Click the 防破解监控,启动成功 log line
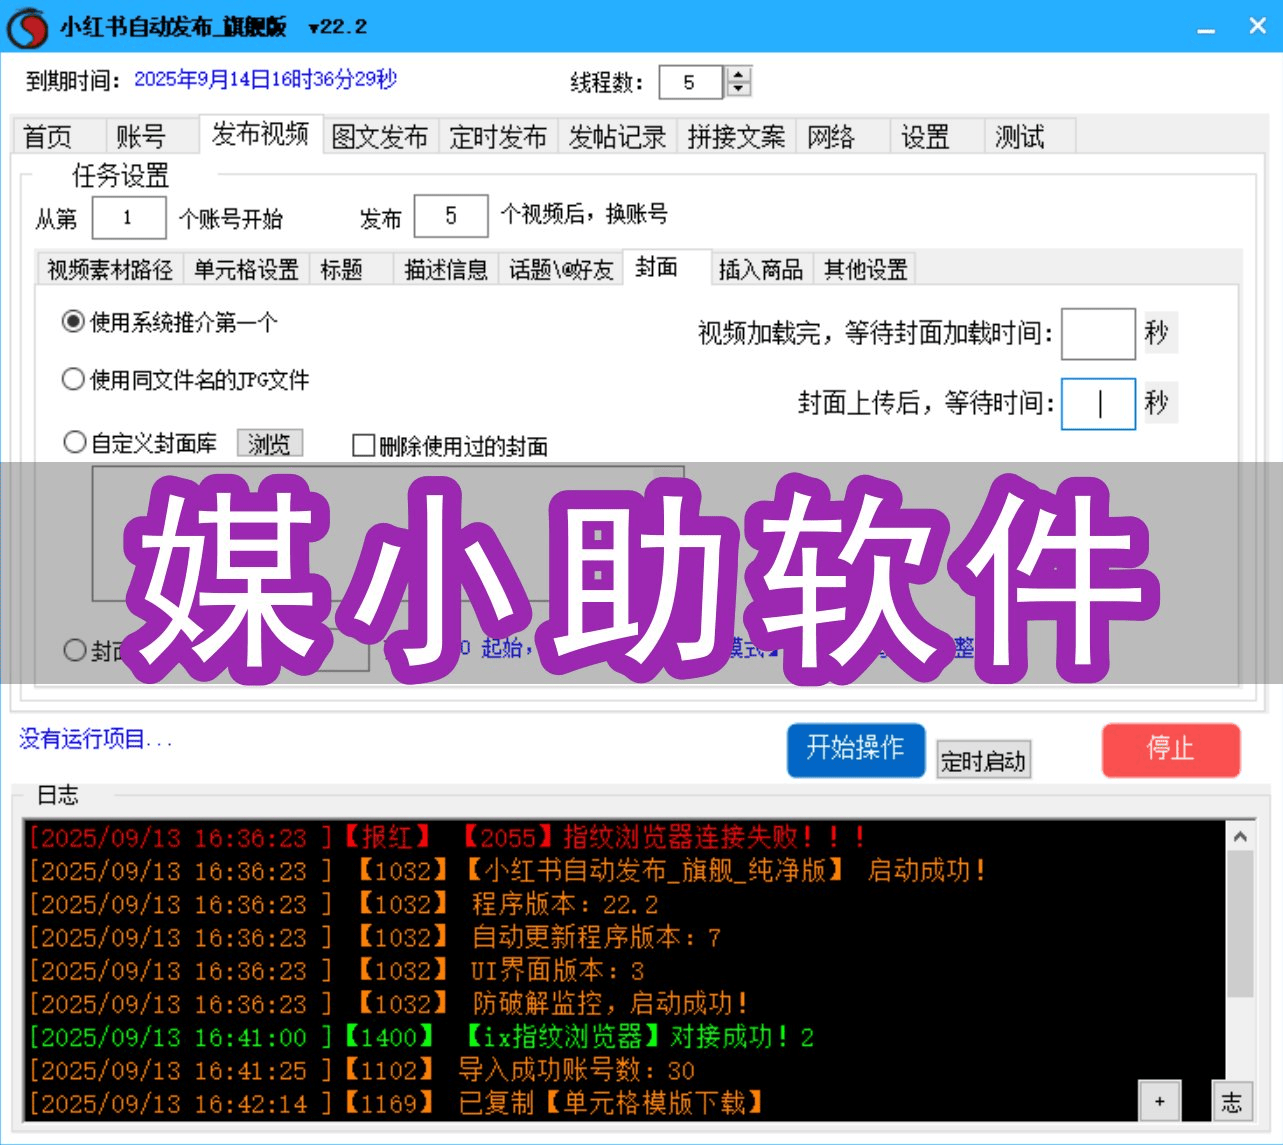Screen dimensions: 1283x1145 (388, 1003)
